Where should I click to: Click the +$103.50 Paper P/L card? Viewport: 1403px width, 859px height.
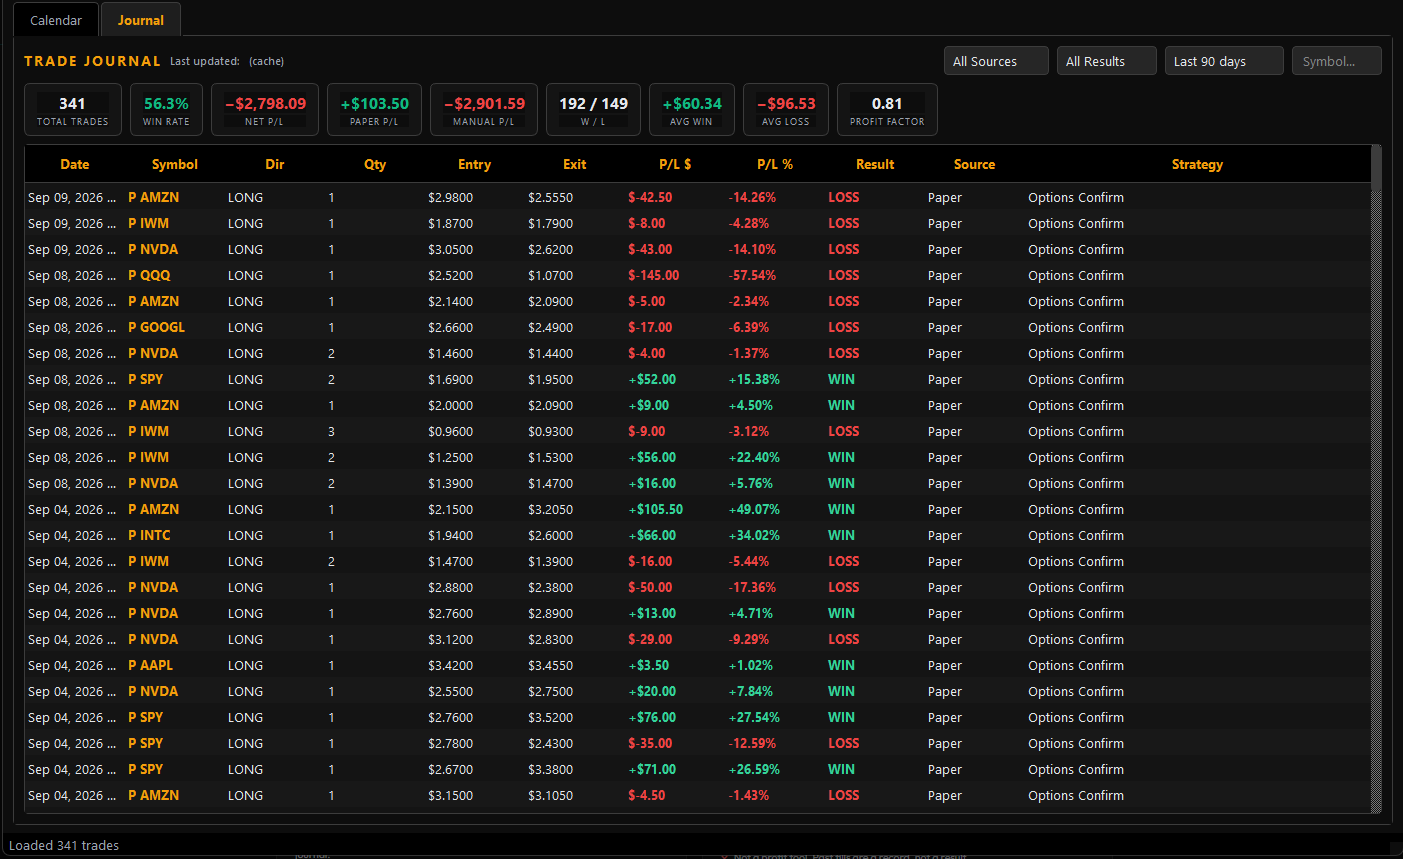(x=374, y=109)
